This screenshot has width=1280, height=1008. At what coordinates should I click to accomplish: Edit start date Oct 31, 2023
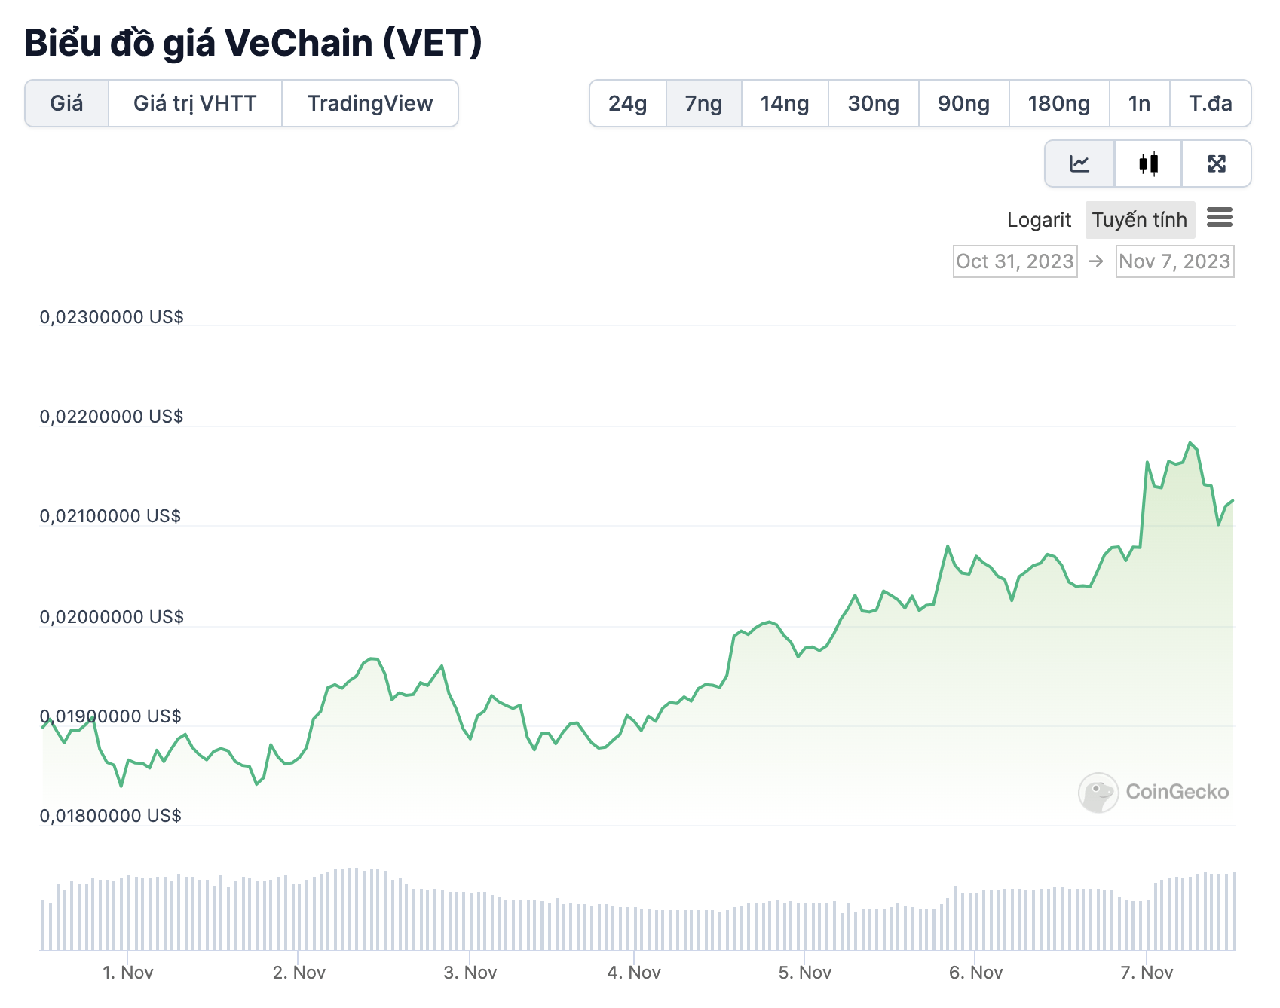pyautogui.click(x=1015, y=261)
